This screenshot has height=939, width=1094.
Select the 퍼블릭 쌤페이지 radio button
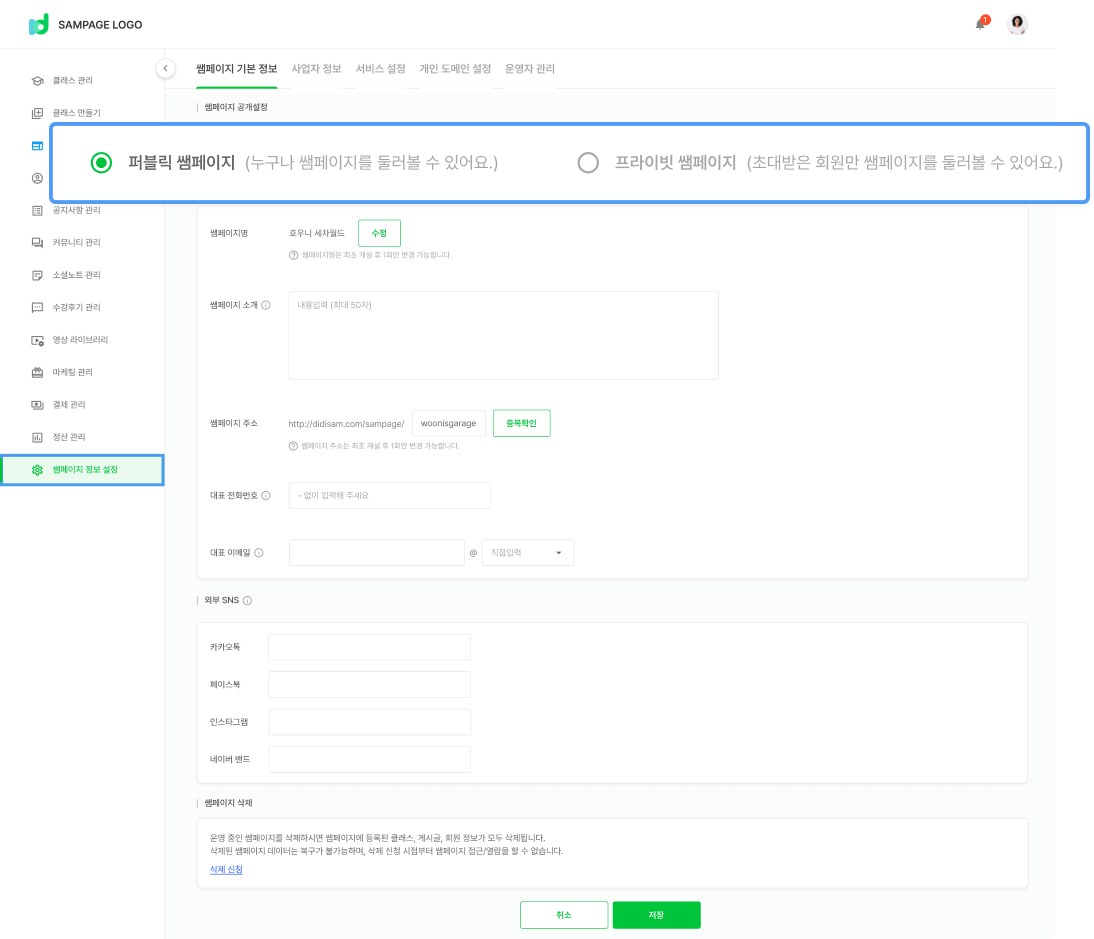pos(101,163)
